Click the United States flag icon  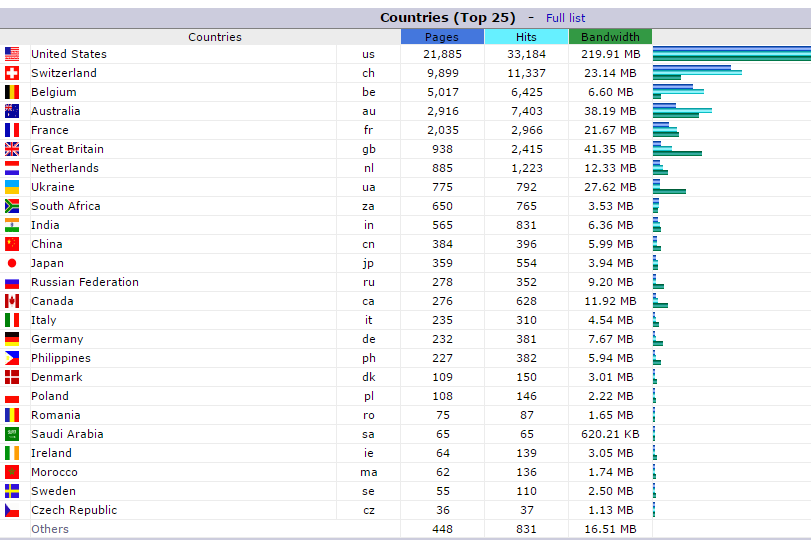pyautogui.click(x=12, y=54)
